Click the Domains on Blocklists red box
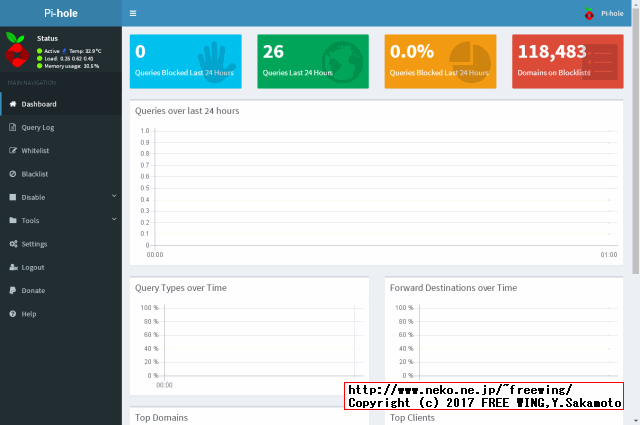 click(x=568, y=60)
